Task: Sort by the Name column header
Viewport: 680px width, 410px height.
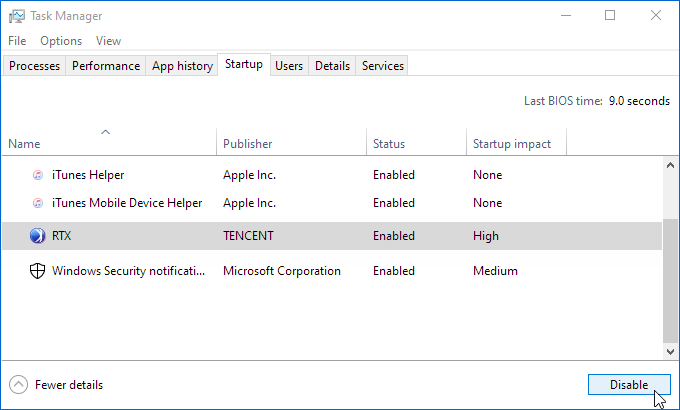Action: (109, 142)
